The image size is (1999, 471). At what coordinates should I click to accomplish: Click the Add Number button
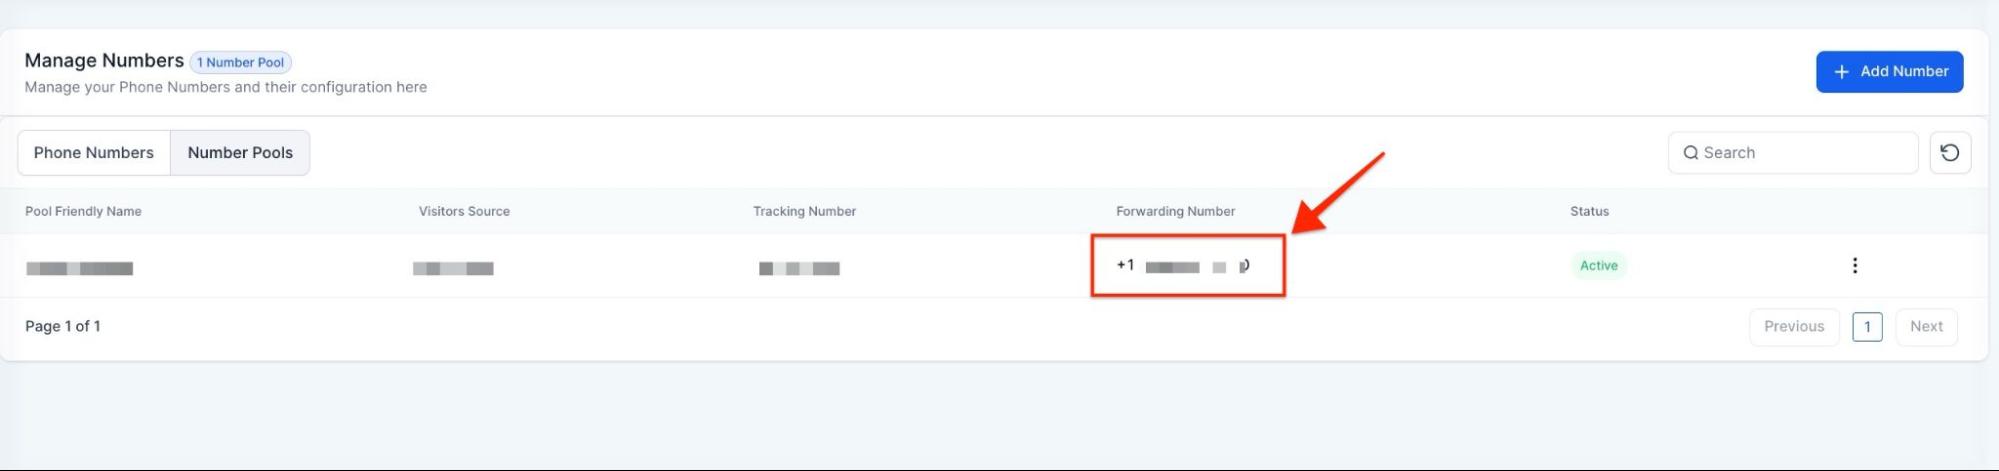click(x=1889, y=71)
